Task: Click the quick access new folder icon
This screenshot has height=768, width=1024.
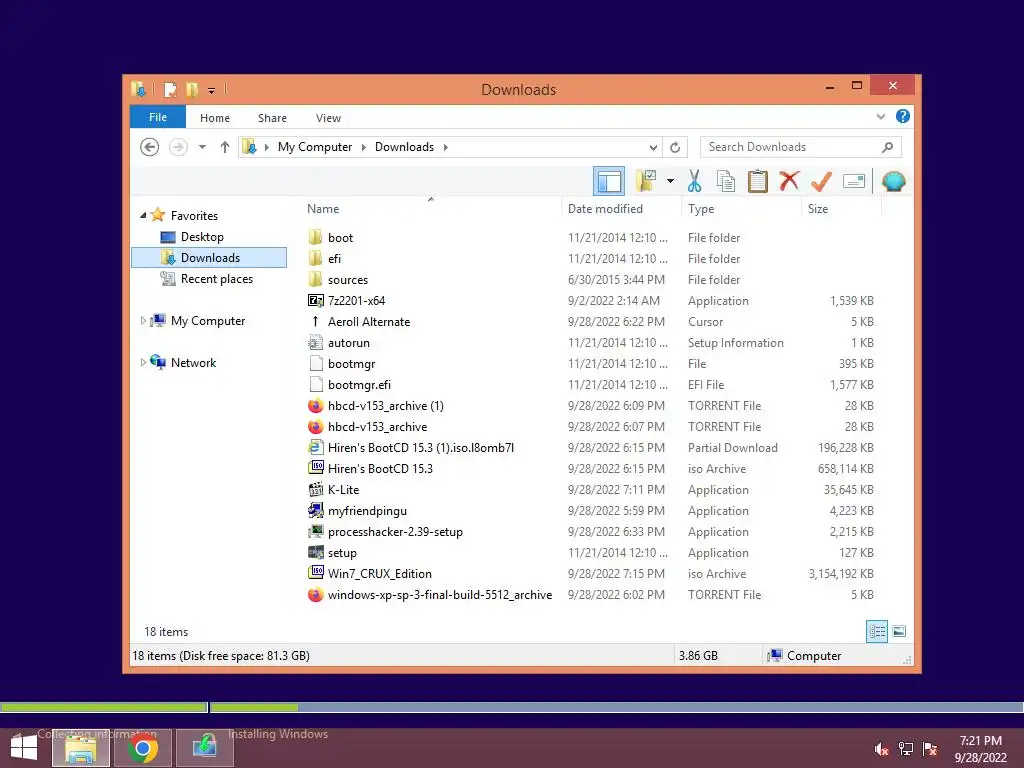Action: (x=192, y=89)
